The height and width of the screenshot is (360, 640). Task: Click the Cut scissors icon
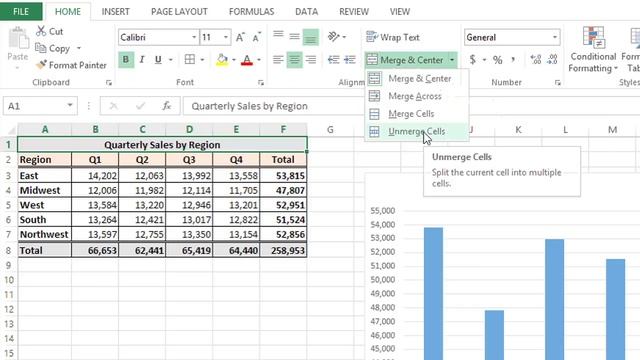[x=41, y=31]
